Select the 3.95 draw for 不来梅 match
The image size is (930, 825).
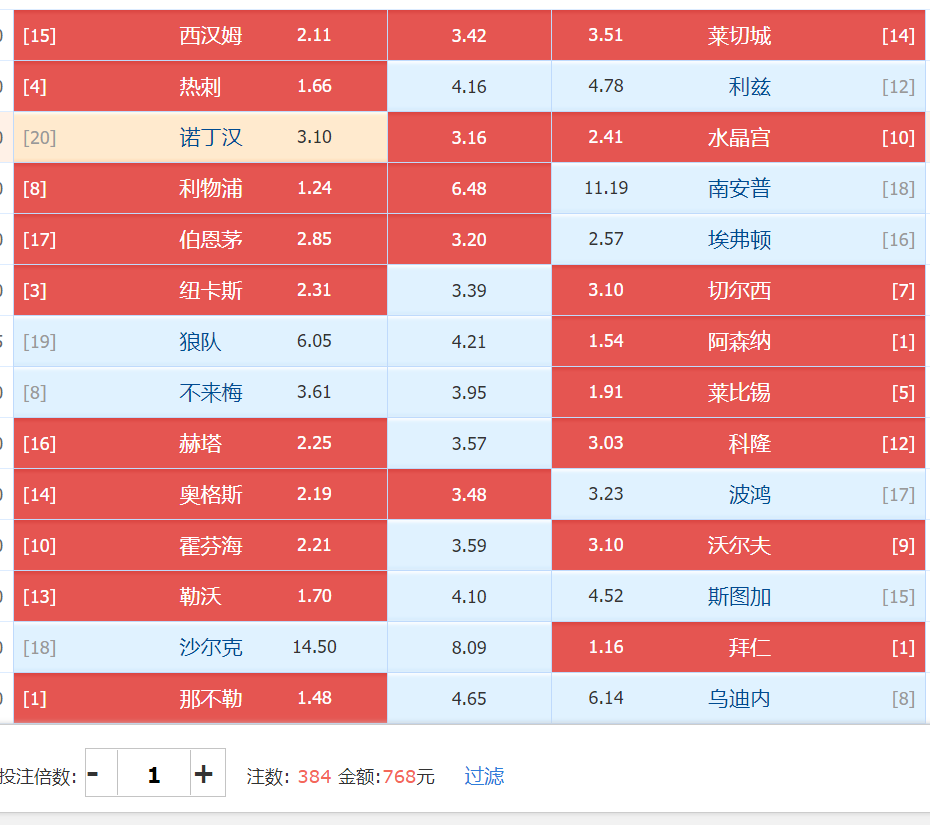[x=469, y=393]
